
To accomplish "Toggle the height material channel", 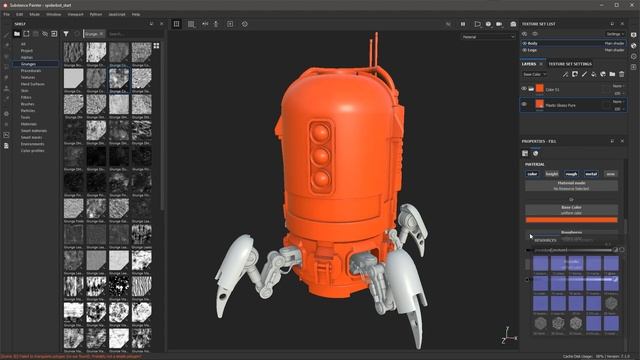I will click(x=552, y=174).
